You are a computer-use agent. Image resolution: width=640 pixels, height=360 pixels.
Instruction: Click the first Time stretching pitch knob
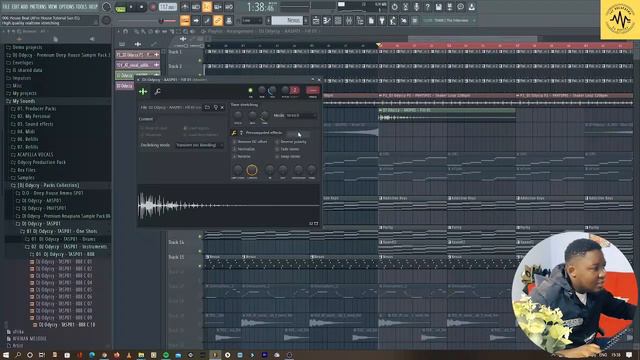[x=238, y=116]
